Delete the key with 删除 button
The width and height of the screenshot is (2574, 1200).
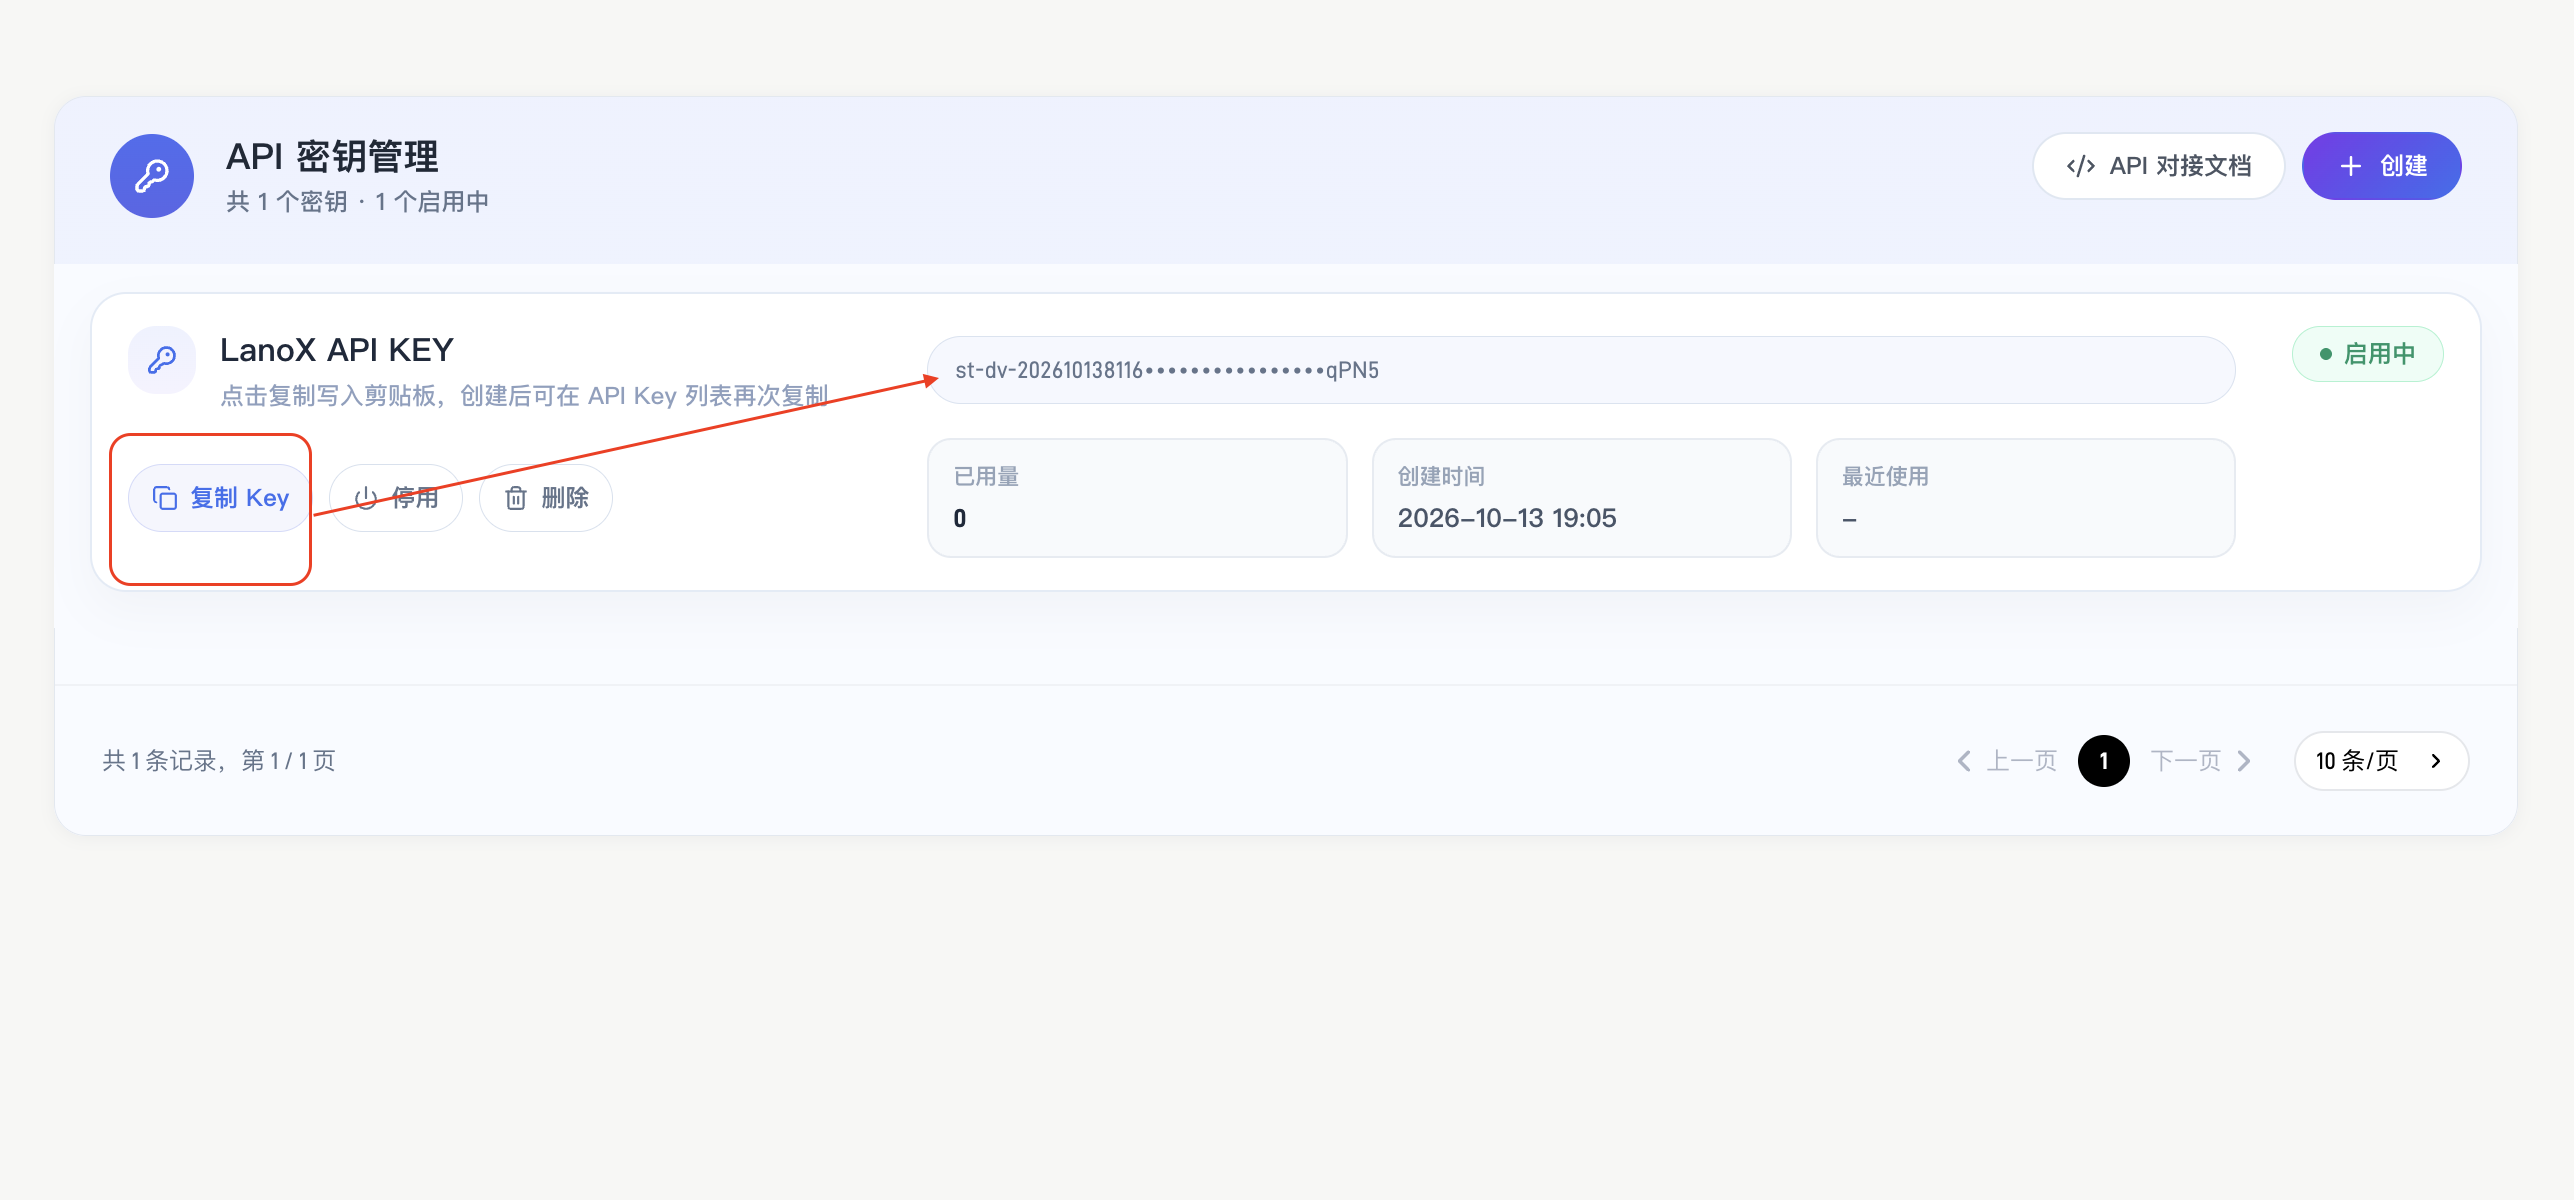pos(546,498)
